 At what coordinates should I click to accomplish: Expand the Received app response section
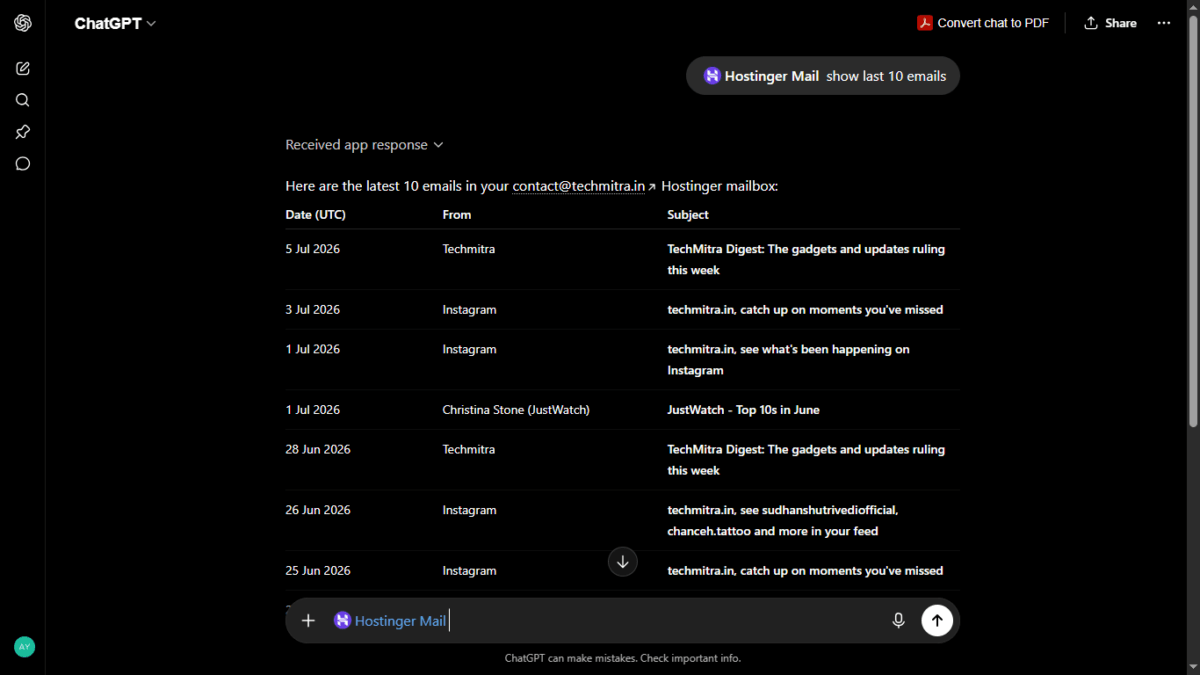[x=364, y=145]
